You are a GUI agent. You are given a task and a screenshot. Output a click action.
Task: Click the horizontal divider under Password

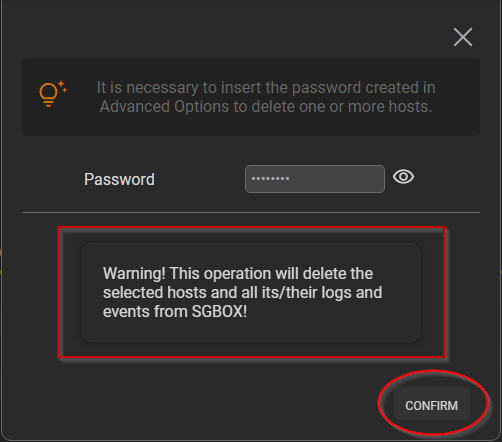(x=251, y=212)
